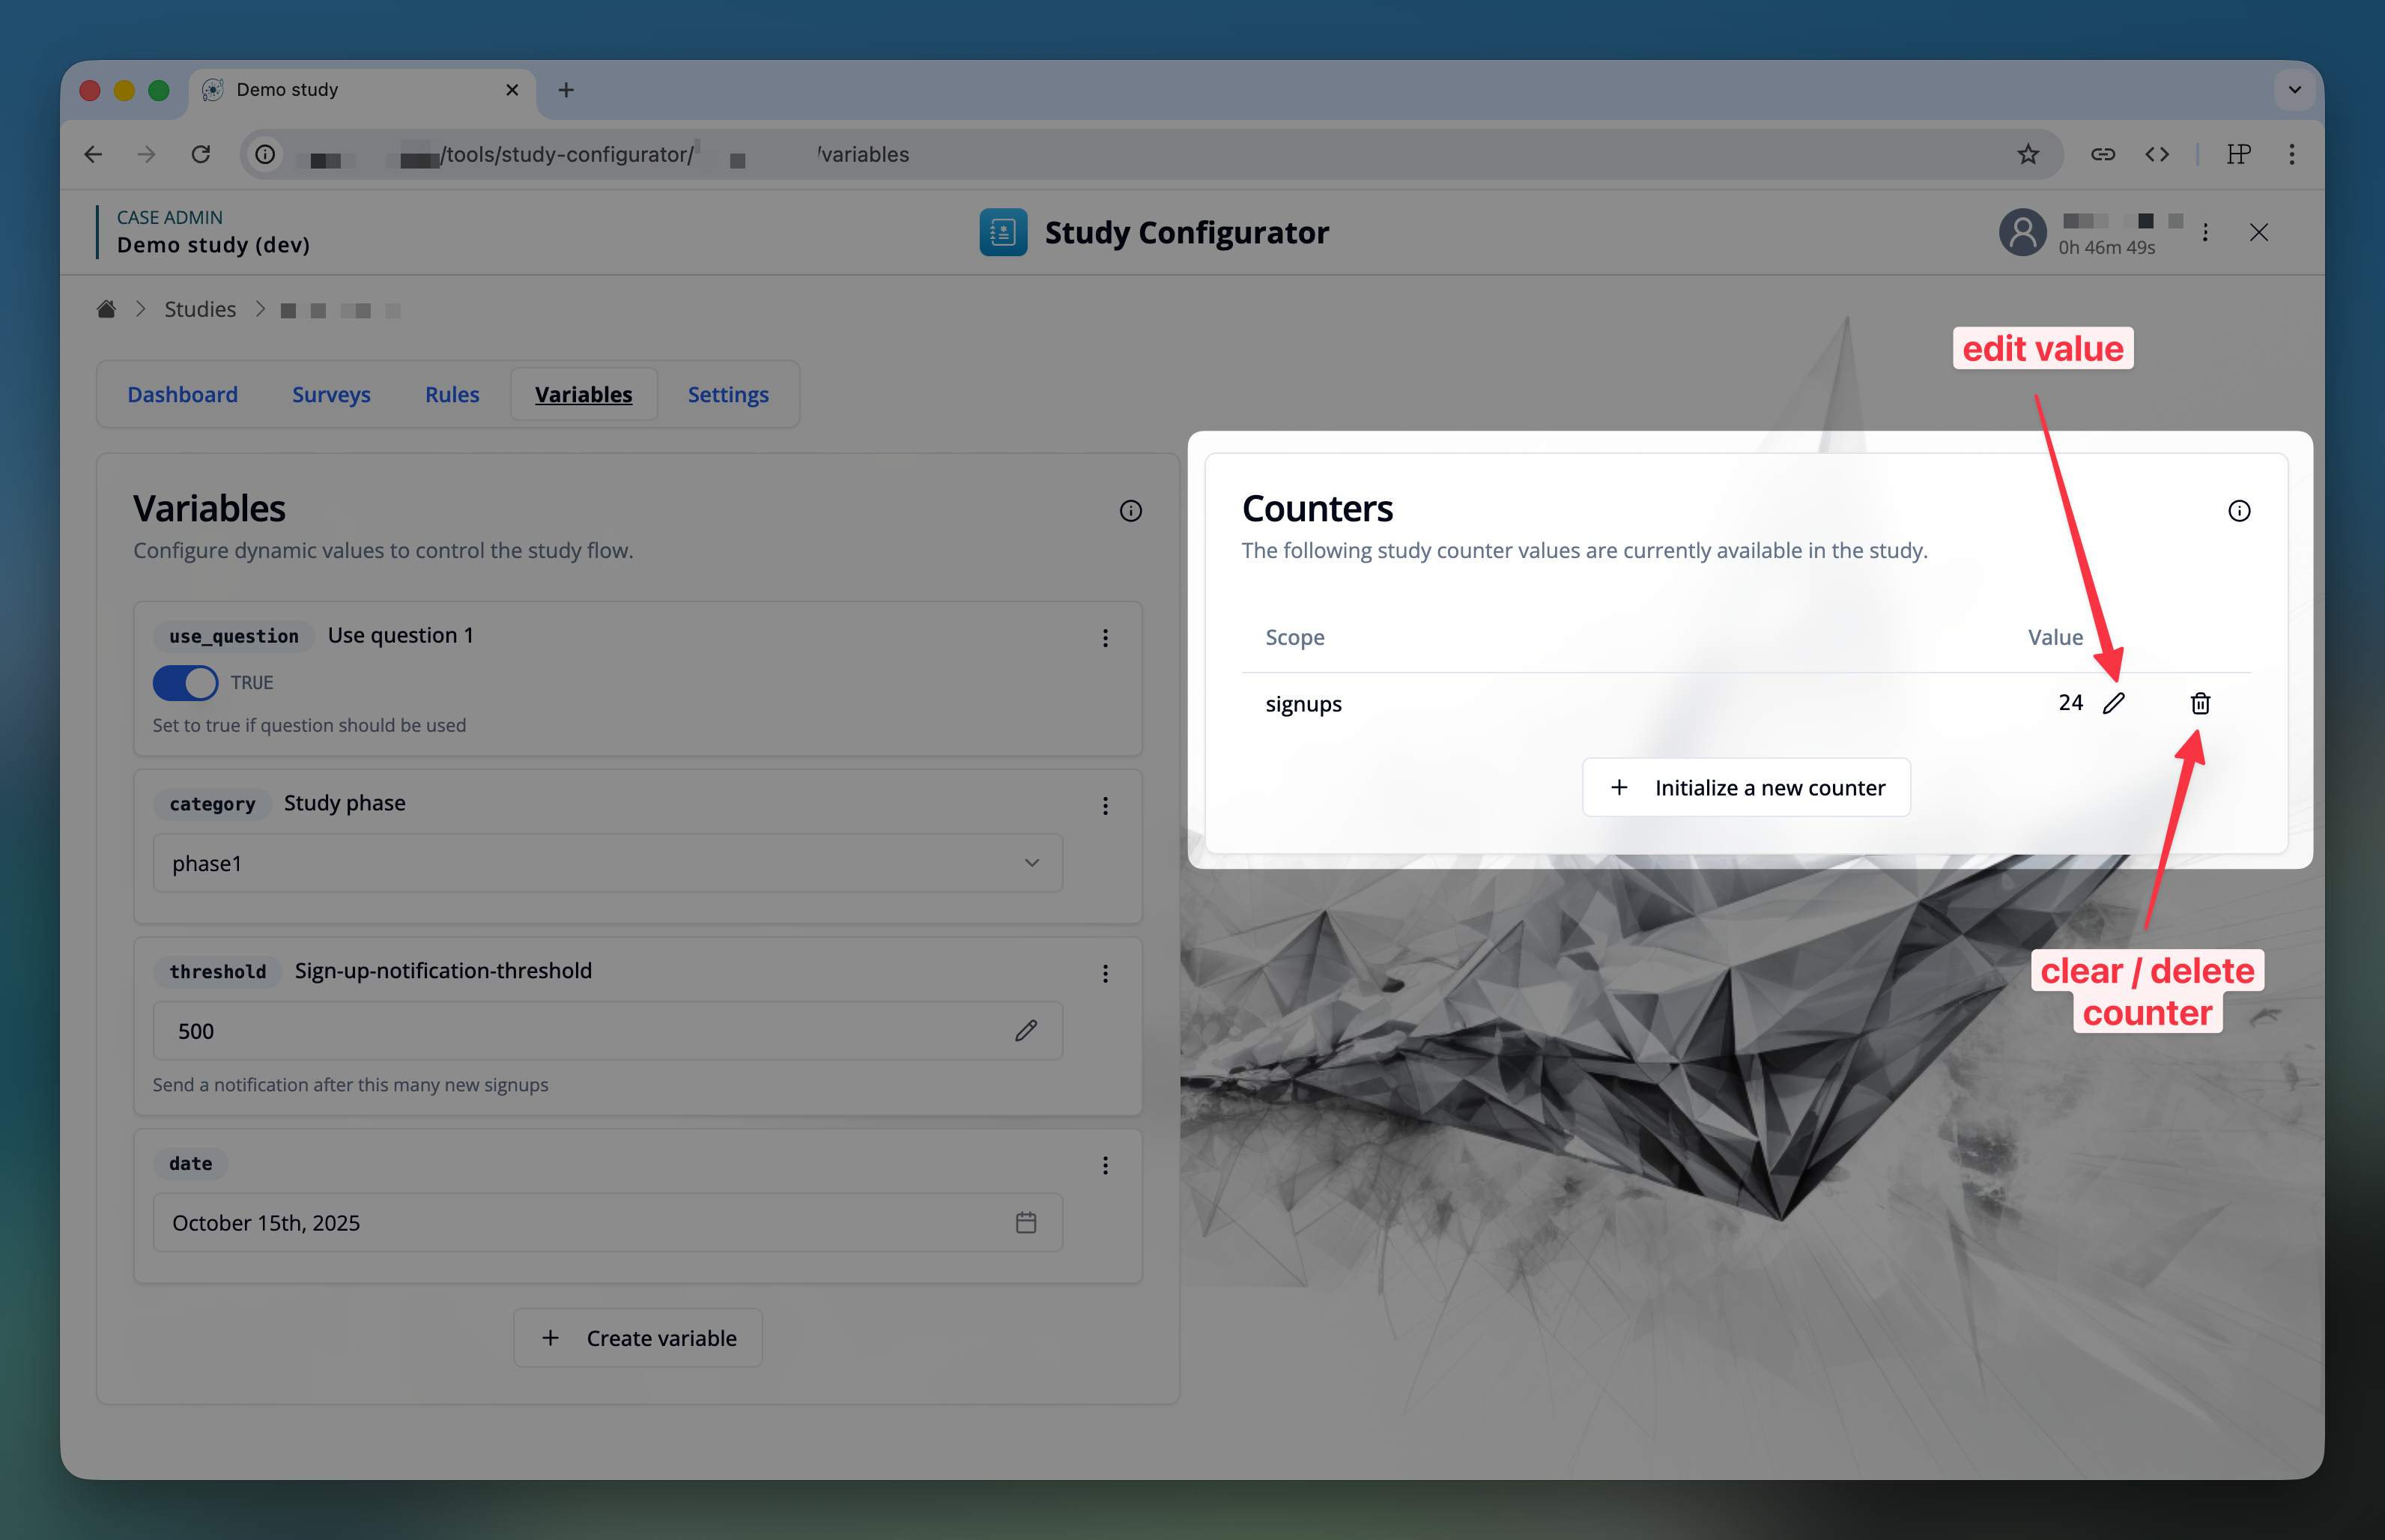The height and width of the screenshot is (1540, 2385).
Task: Click the Create variable button
Action: coord(638,1337)
